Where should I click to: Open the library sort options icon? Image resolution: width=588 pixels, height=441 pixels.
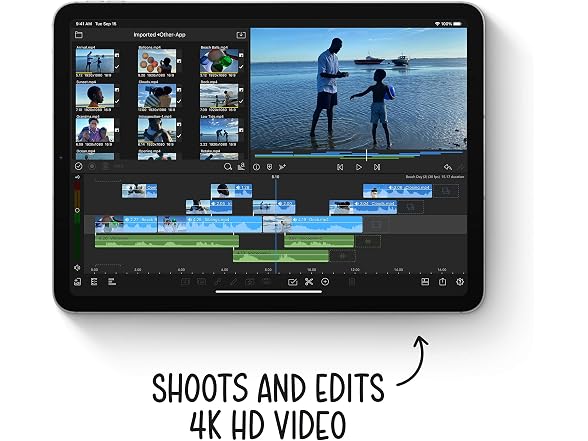tap(241, 166)
